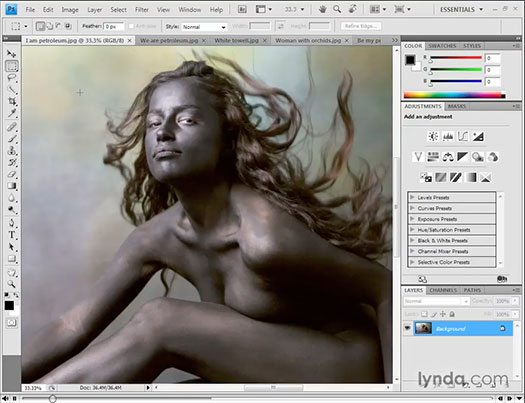Screen dimensions: 525x403
Task: Click the Feather input field
Action: [x=114, y=26]
